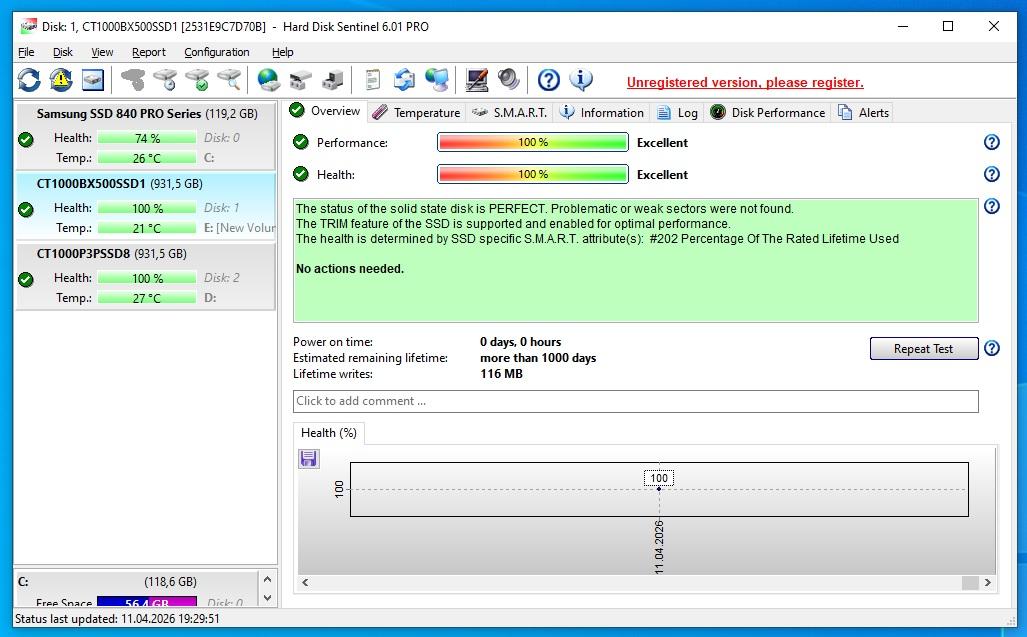
Task: Click the Repeat Test button
Action: [923, 349]
